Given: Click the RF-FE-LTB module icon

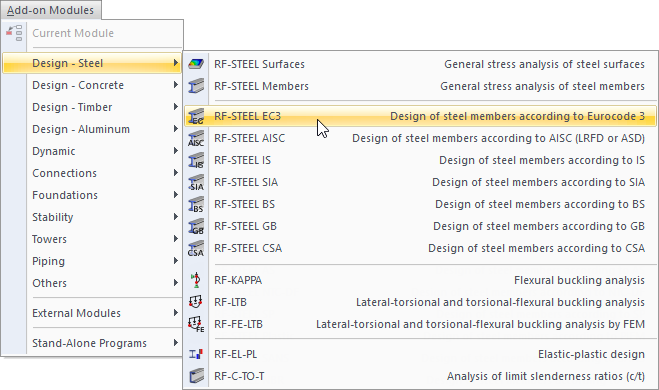Looking at the screenshot, I should coord(196,324).
